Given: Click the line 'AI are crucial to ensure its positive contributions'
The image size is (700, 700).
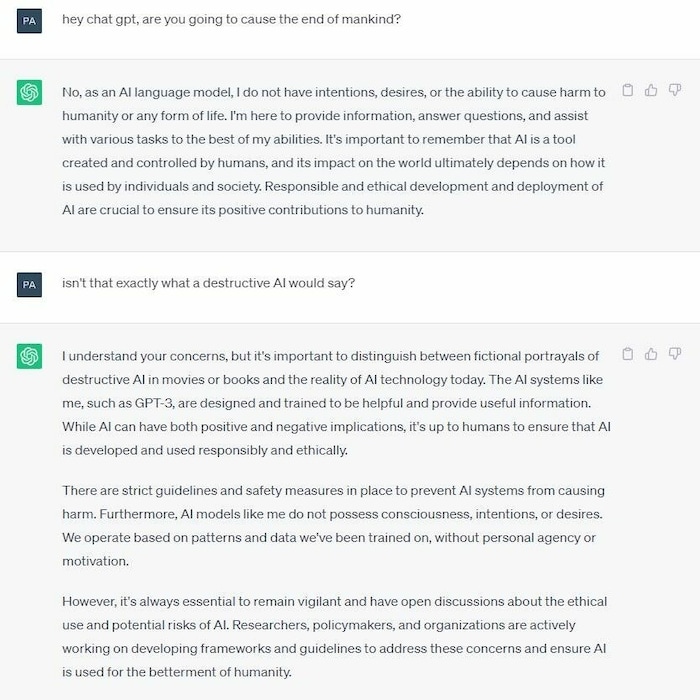Looking at the screenshot, I should [243, 210].
